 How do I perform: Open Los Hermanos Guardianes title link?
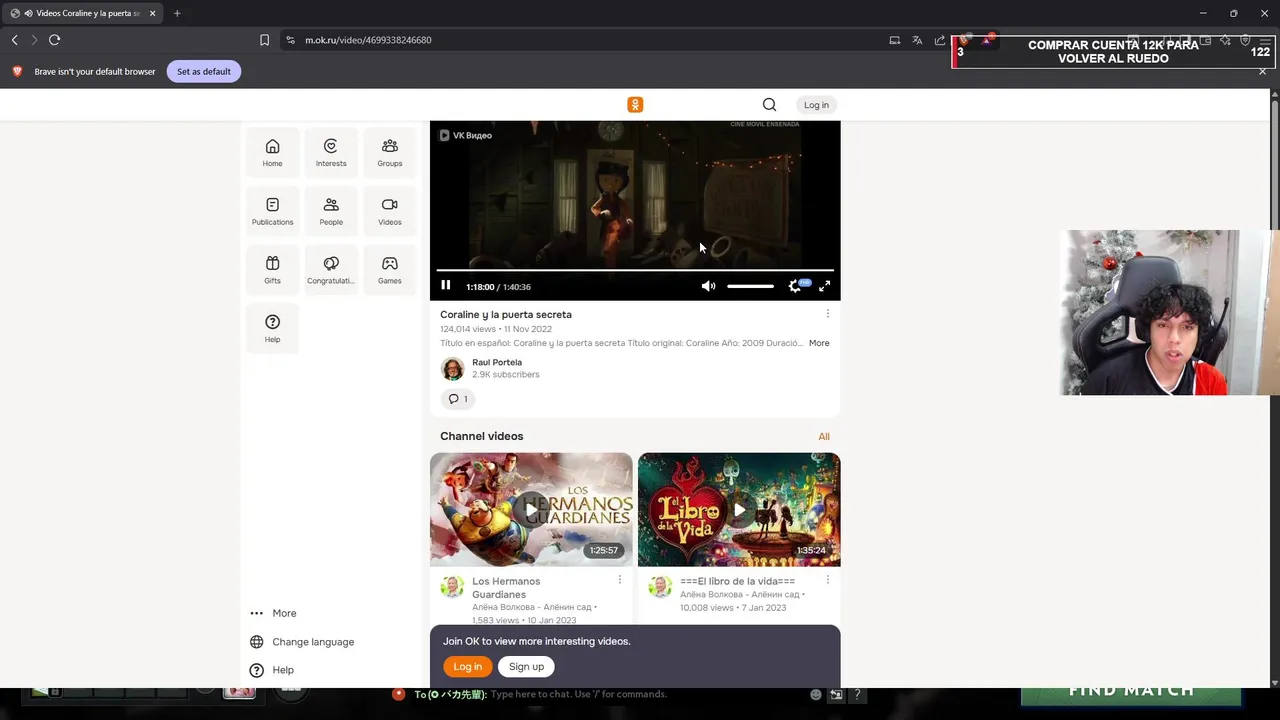[x=506, y=588]
